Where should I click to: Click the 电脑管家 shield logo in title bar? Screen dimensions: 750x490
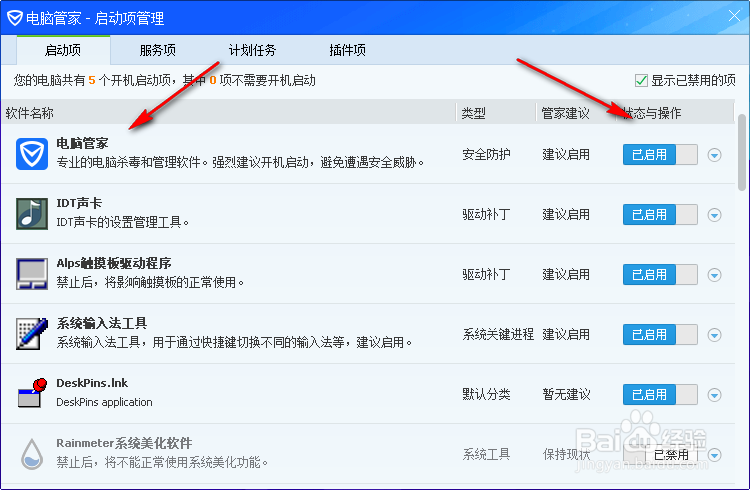[15, 18]
